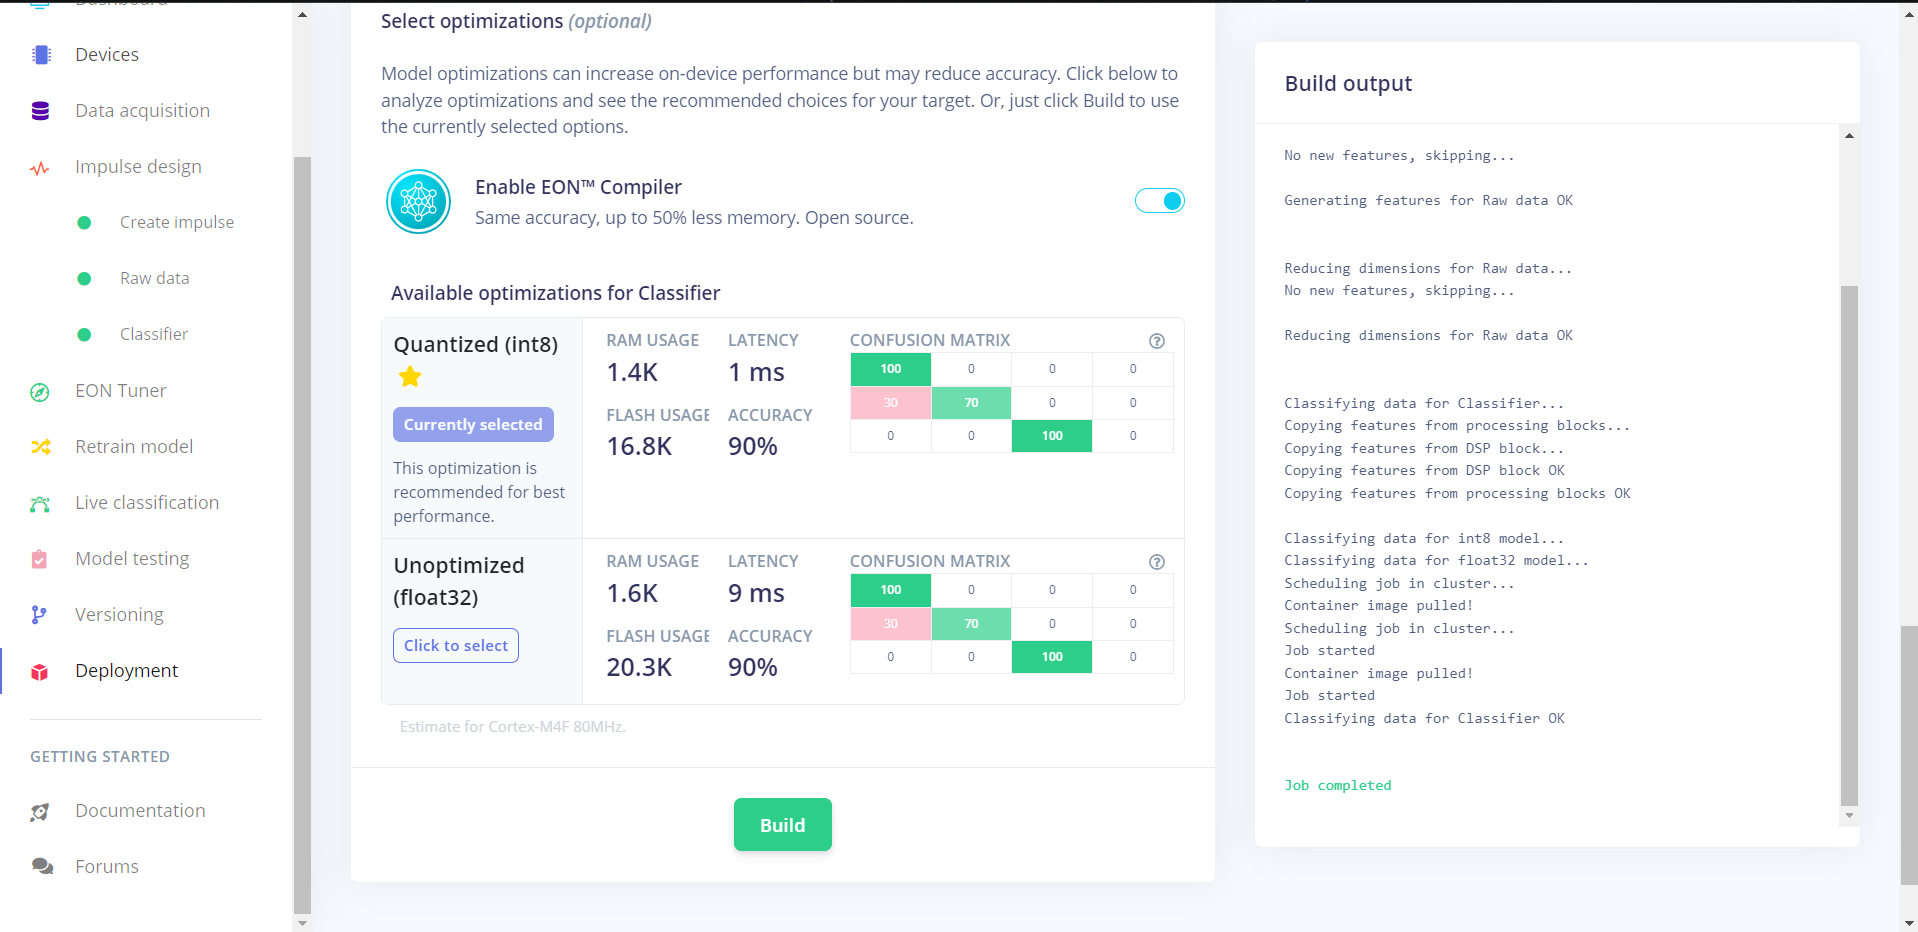
Task: Disable the EON Compiler toggle
Action: click(1160, 201)
